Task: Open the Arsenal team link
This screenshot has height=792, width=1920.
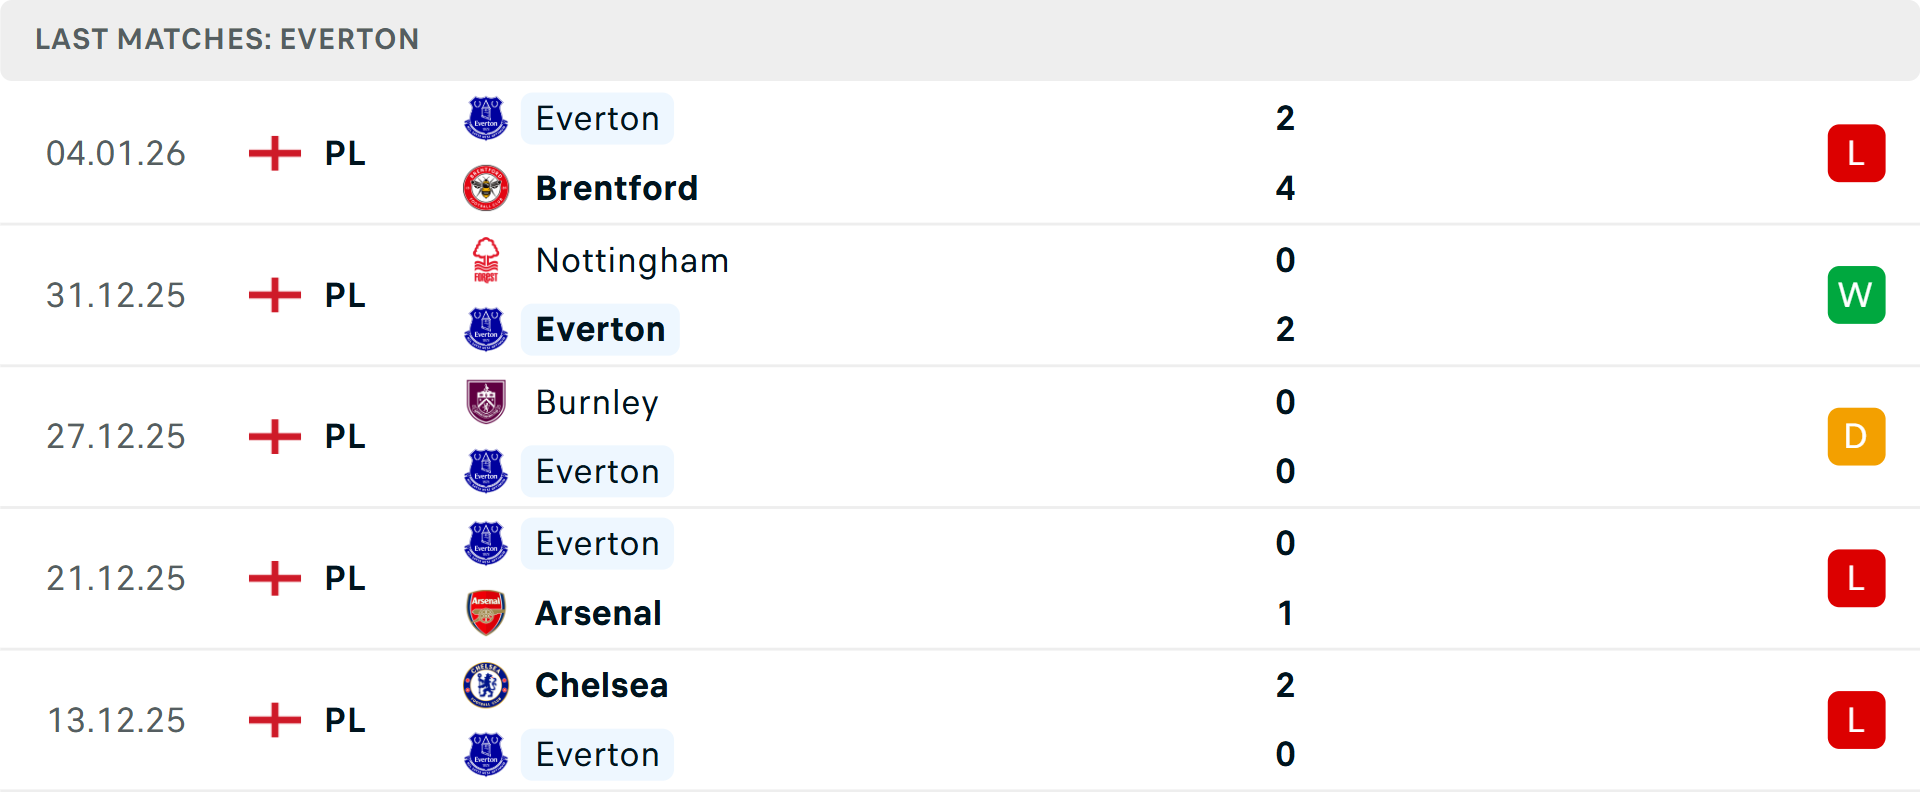Action: click(x=598, y=613)
